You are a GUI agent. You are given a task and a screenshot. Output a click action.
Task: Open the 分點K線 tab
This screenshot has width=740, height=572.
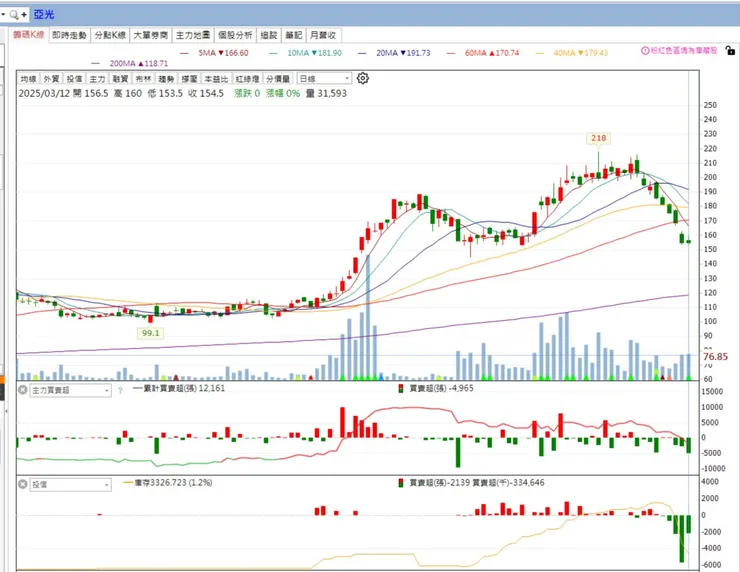(110, 35)
